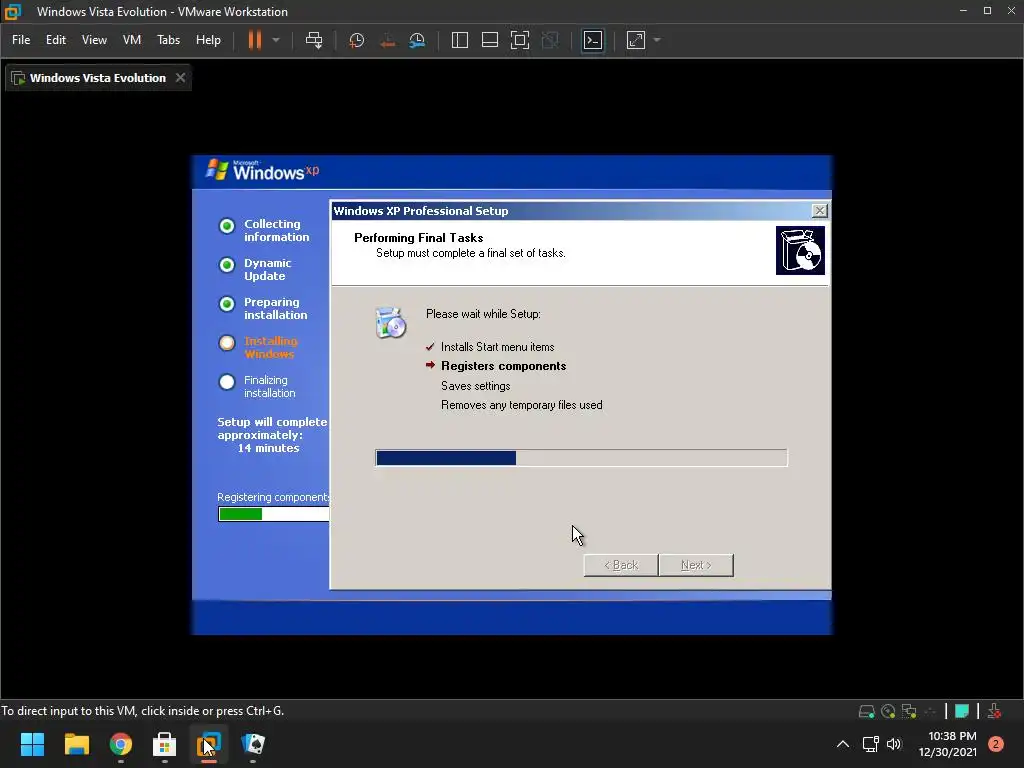Click the Installing Windows step bullet

[227, 343]
